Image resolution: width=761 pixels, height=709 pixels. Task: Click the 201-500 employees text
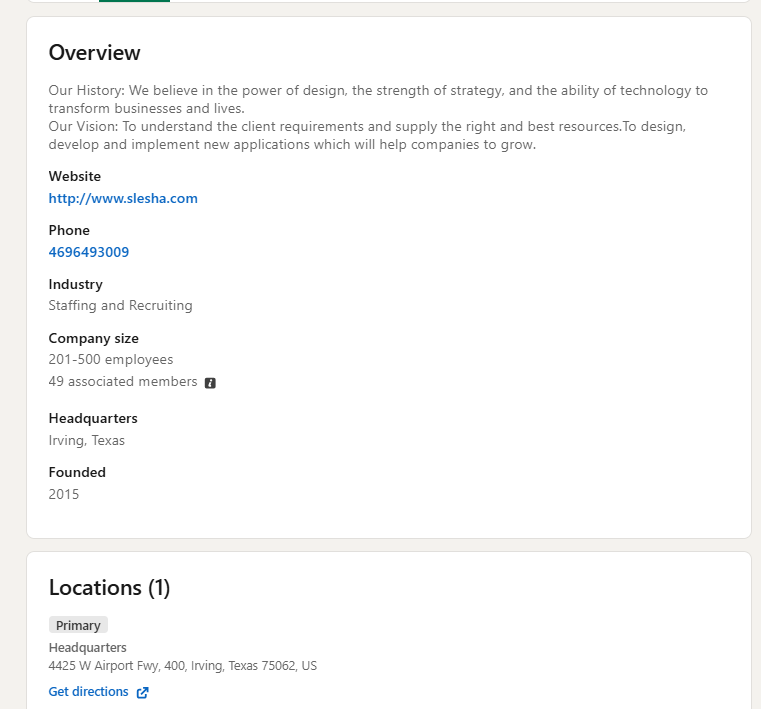click(111, 360)
